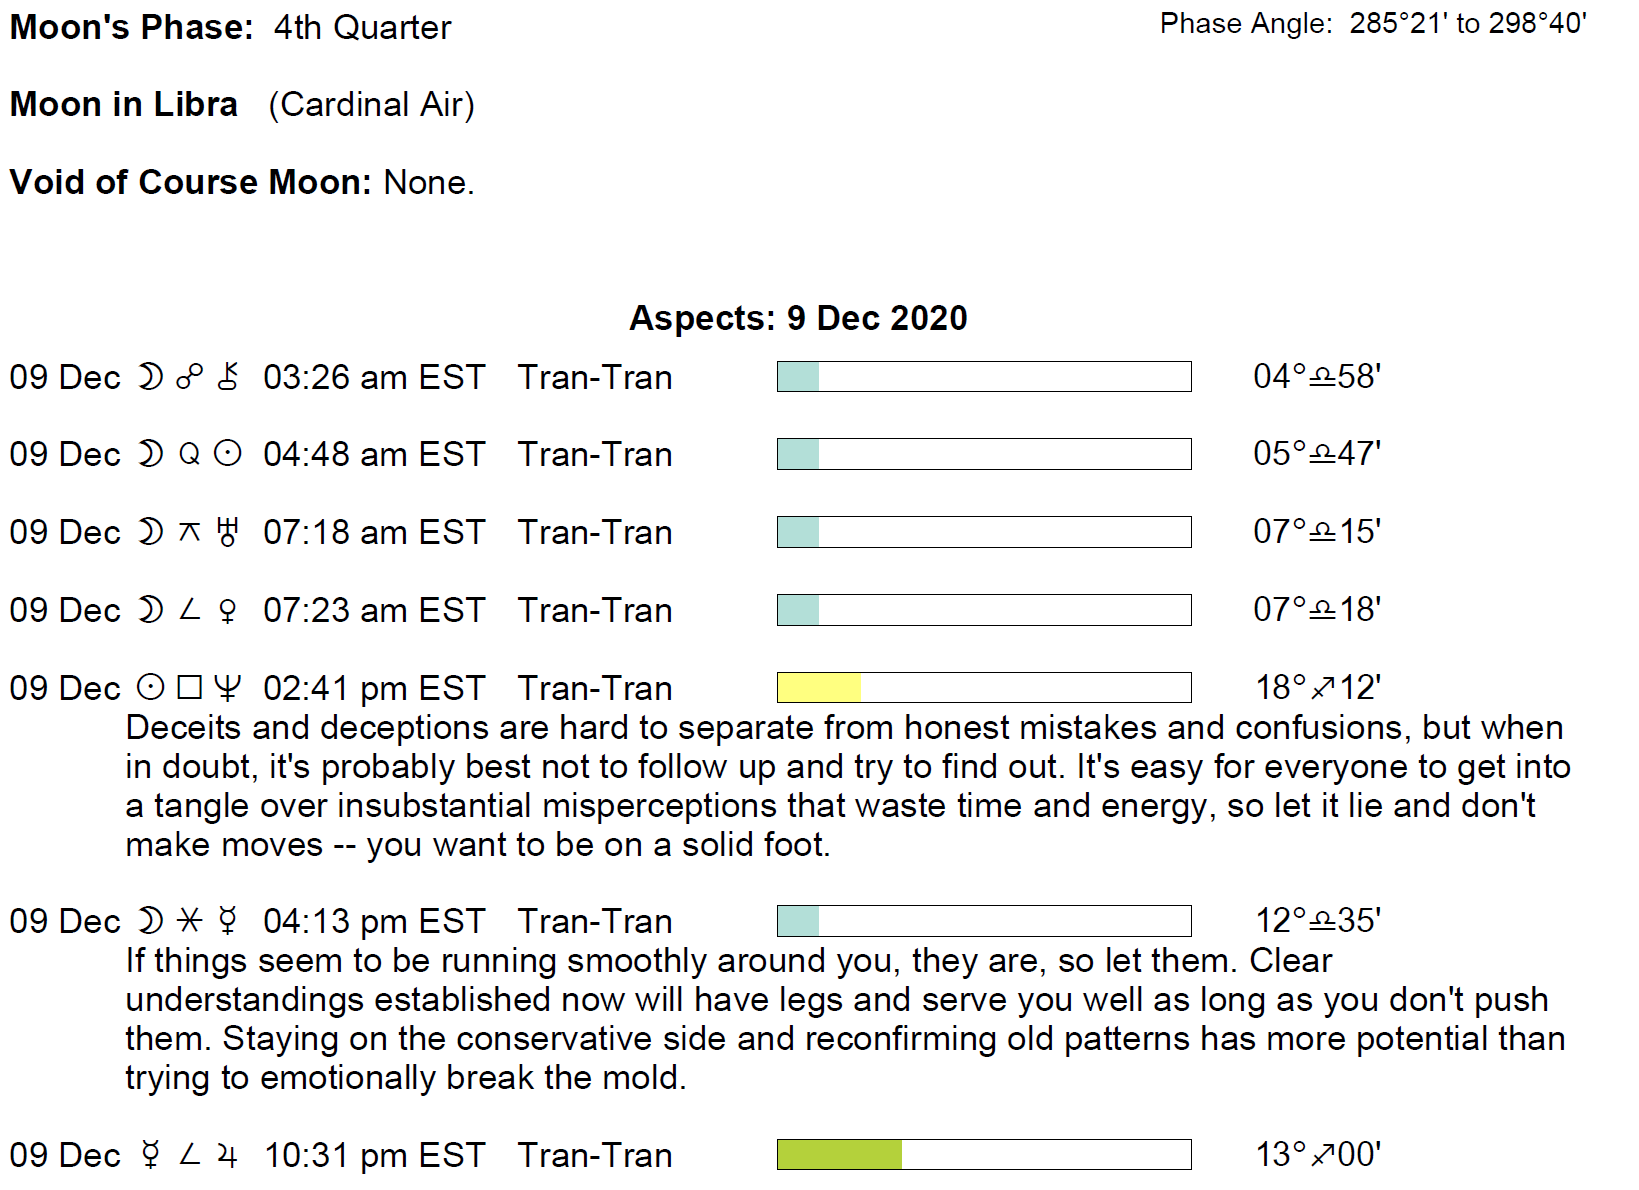This screenshot has height=1190, width=1639.
Task: Click the "Void of Course Moon:" label
Action: tap(190, 182)
